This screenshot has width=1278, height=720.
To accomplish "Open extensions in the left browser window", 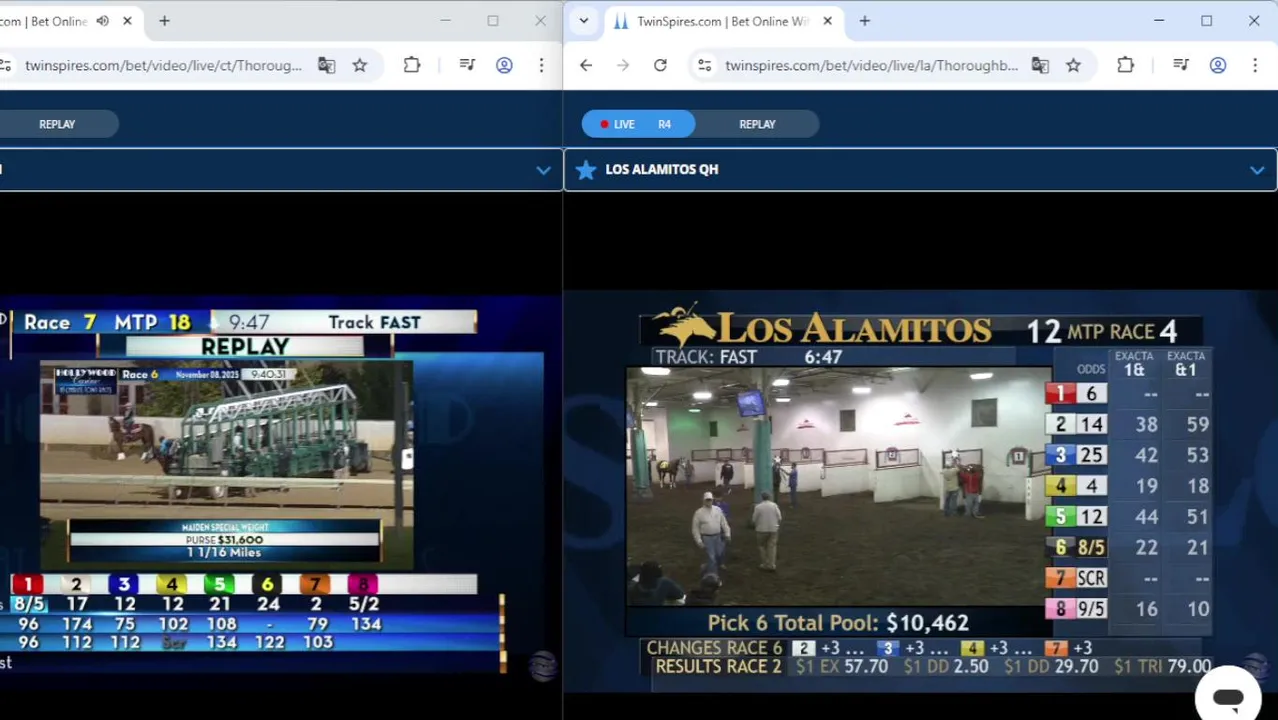I will pyautogui.click(x=412, y=65).
